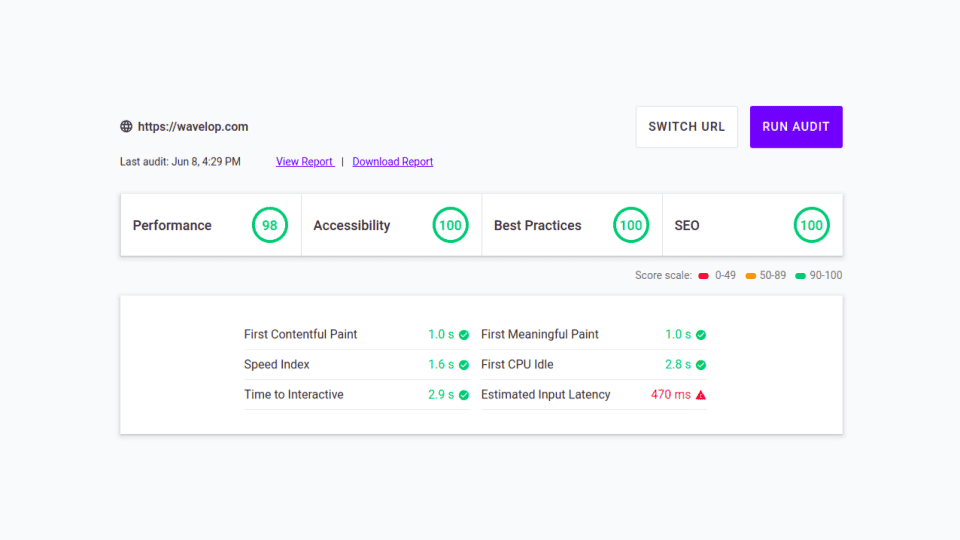This screenshot has width=960, height=540.
Task: Click the green check for Time to Interactive
Action: (464, 395)
